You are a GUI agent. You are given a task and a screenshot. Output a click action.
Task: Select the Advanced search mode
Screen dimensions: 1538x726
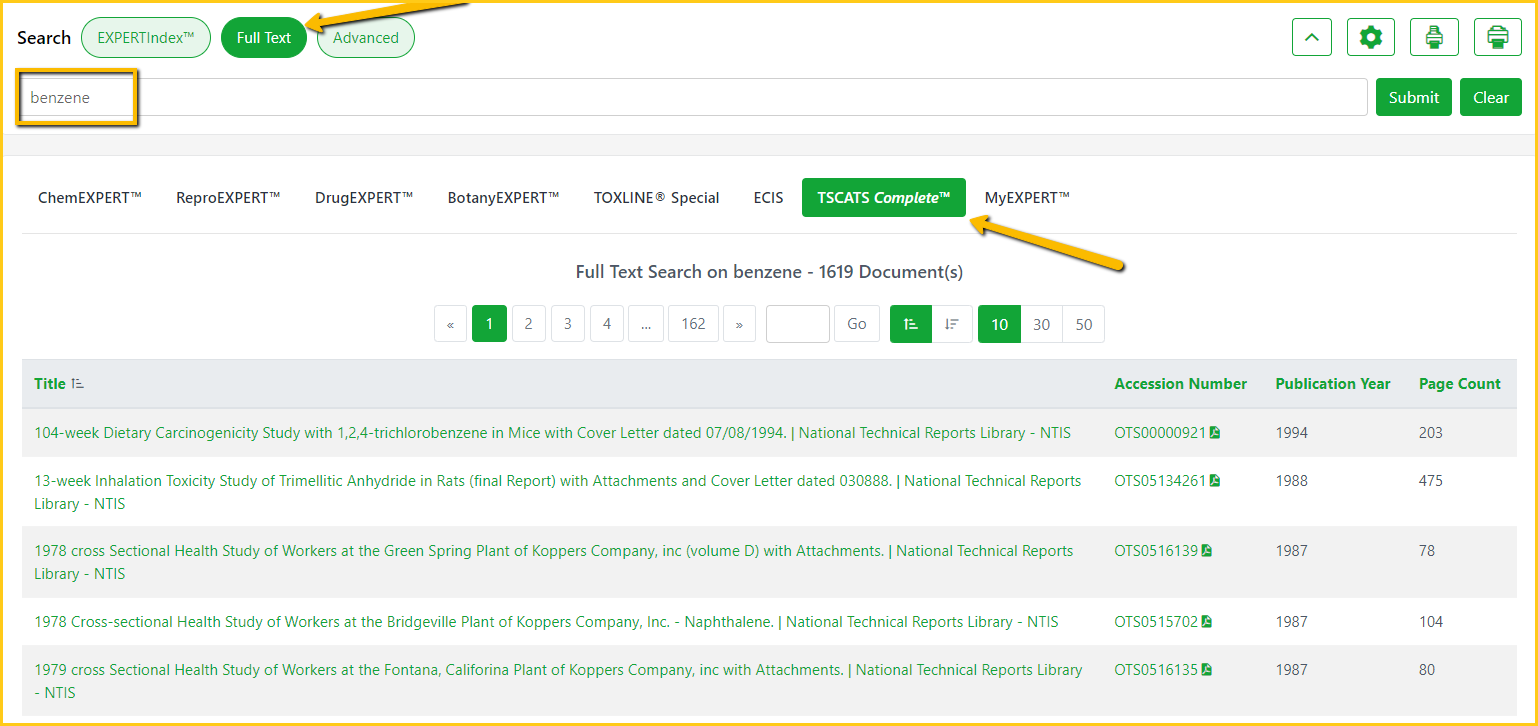[365, 38]
